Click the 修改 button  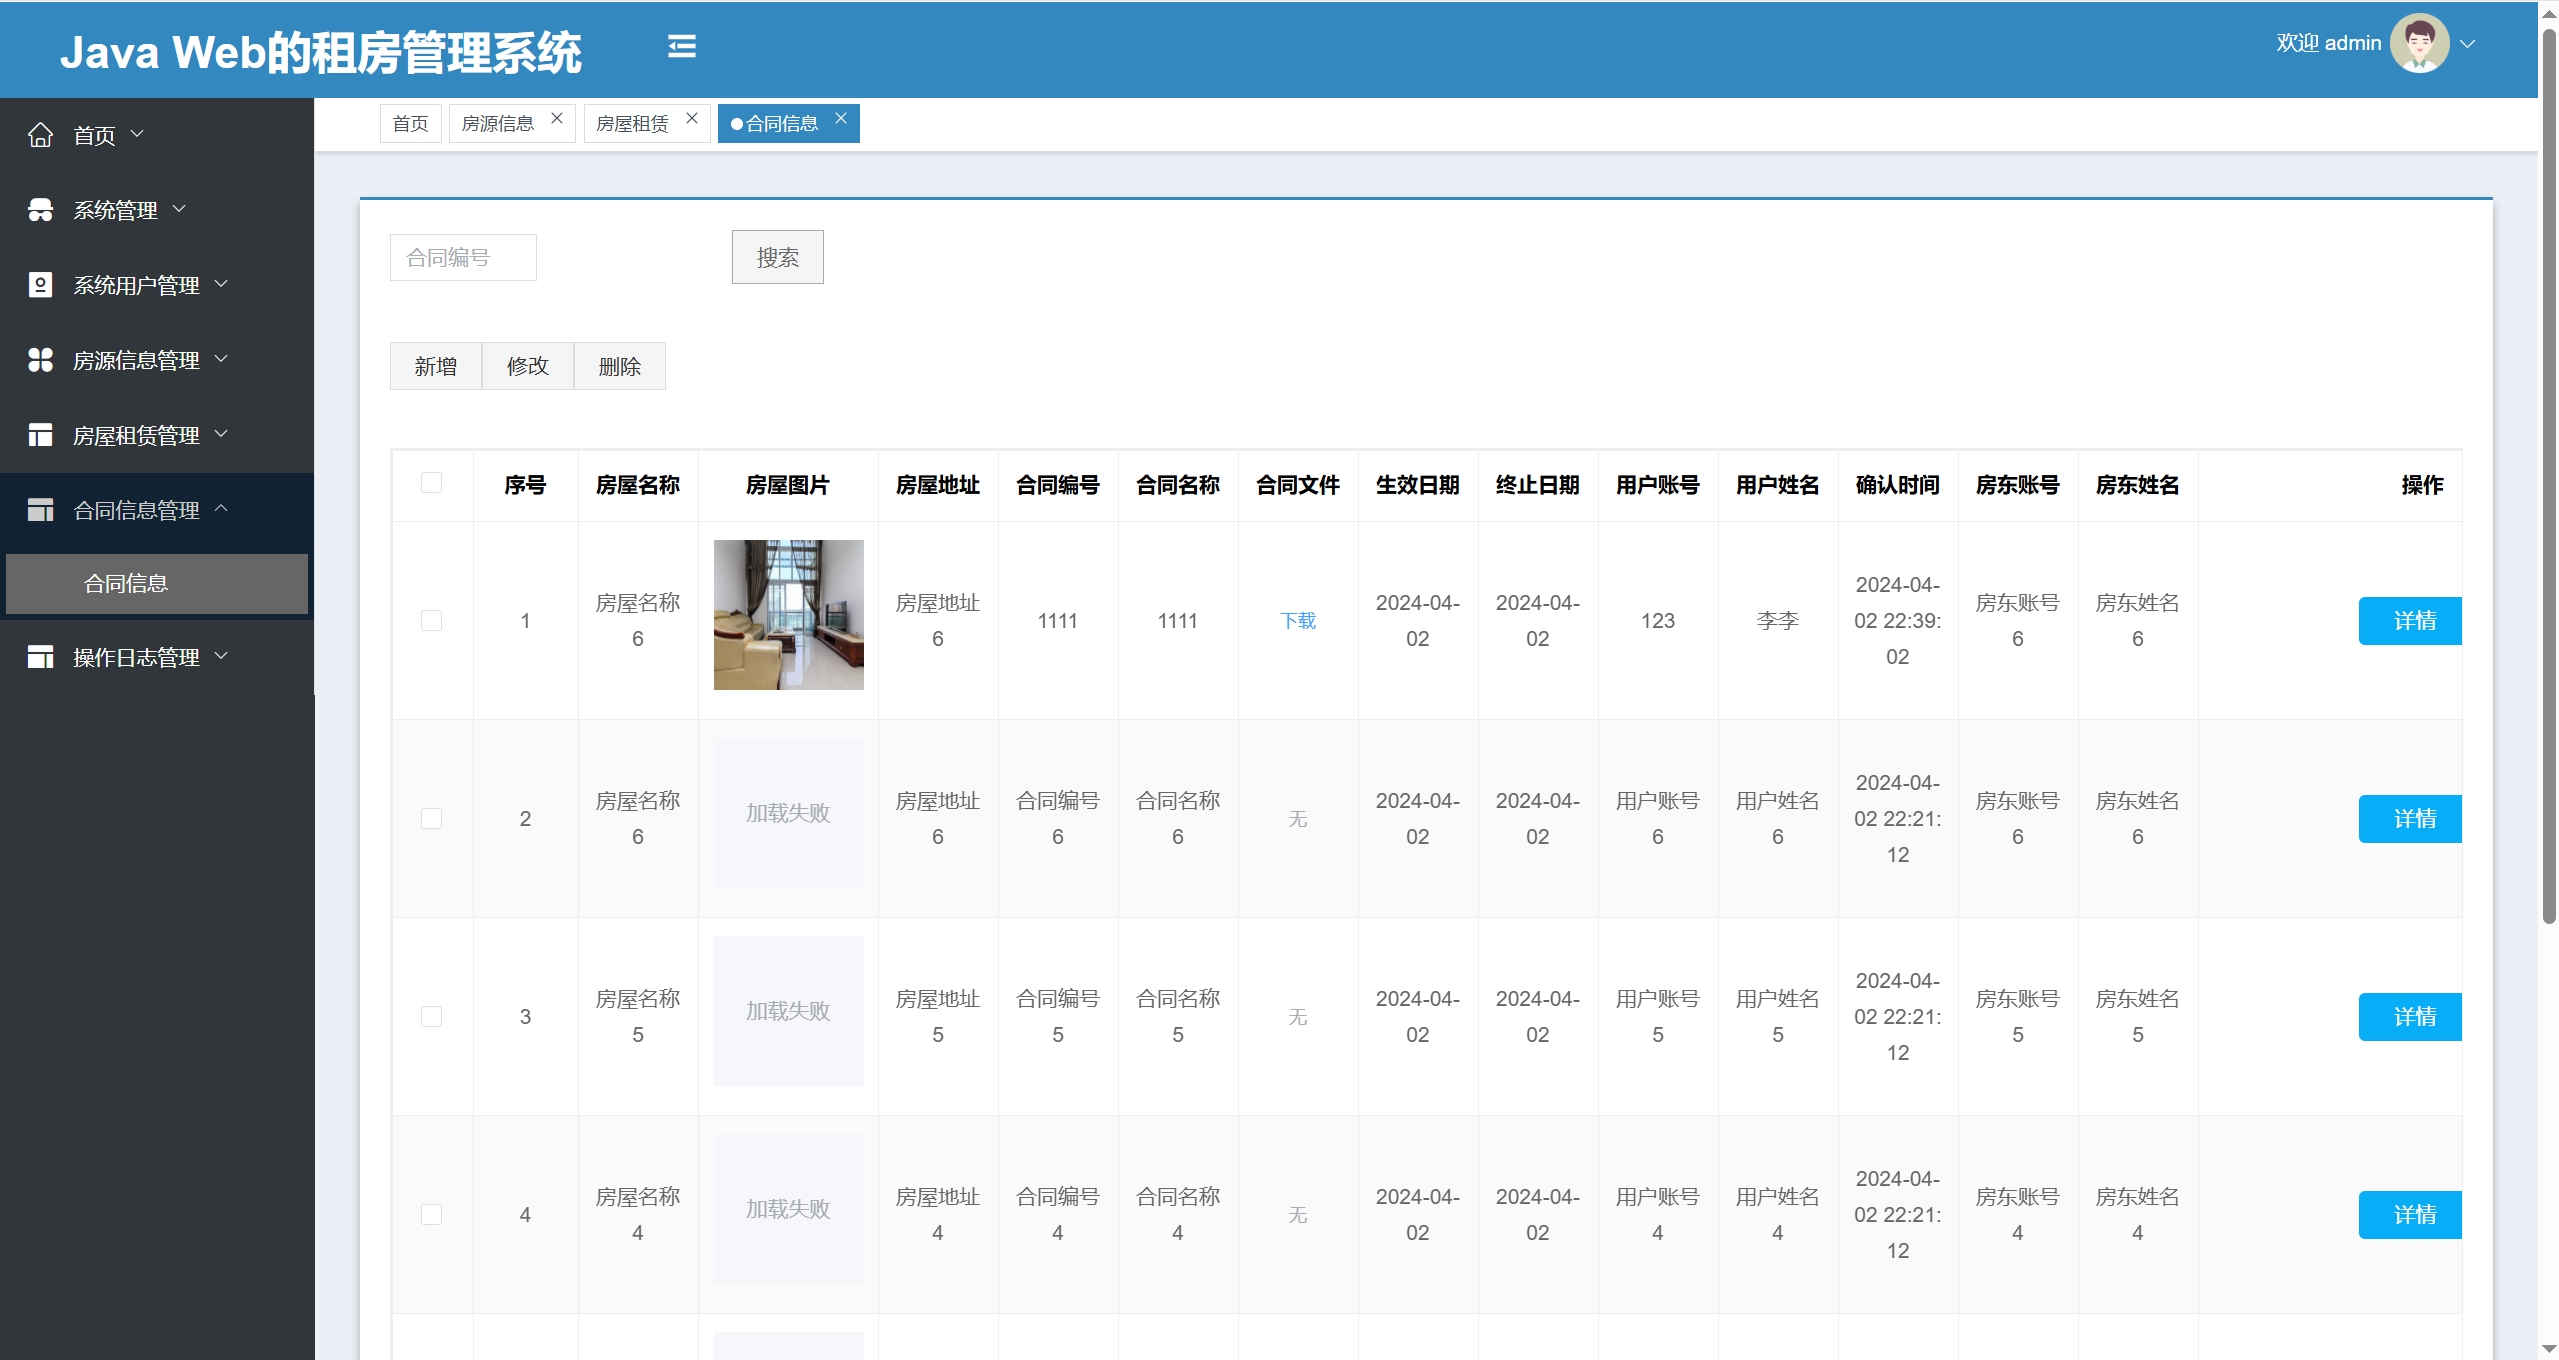pyautogui.click(x=527, y=366)
